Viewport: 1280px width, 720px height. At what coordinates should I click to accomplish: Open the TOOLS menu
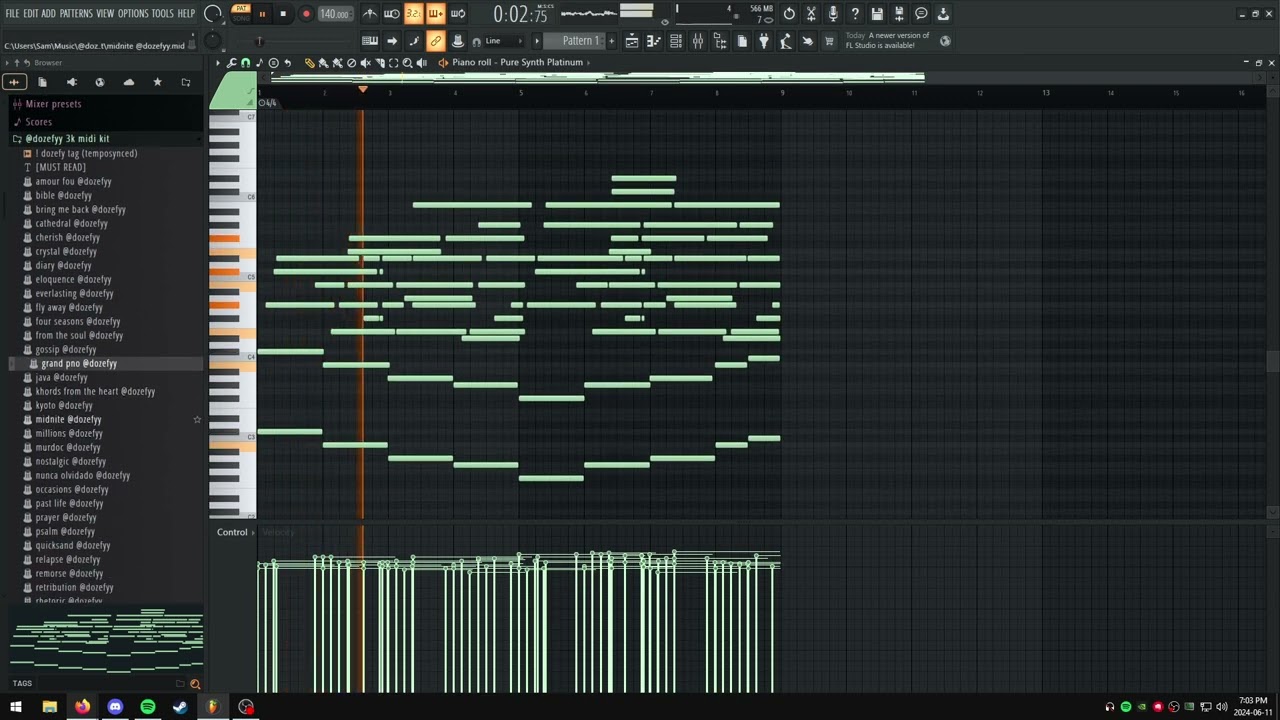[162, 13]
